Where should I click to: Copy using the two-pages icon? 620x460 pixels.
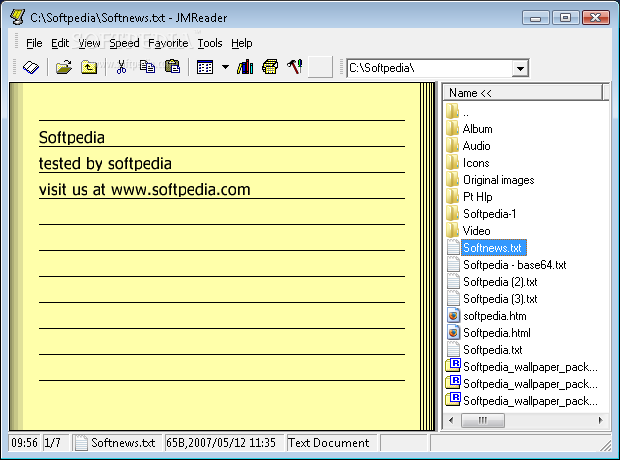pos(147,67)
